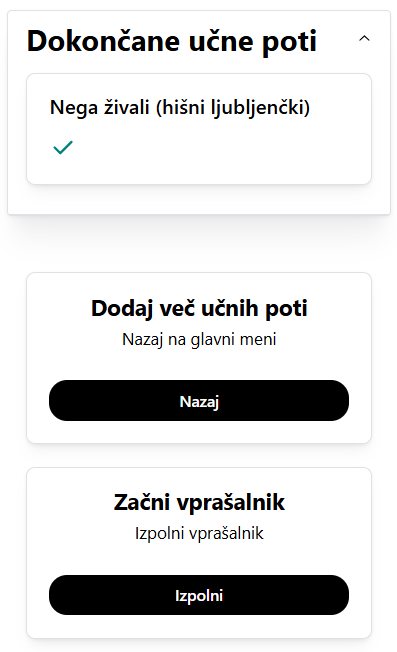The width and height of the screenshot is (397, 652).
Task: Click glavni meni in the subtitle text
Action: tap(233, 340)
